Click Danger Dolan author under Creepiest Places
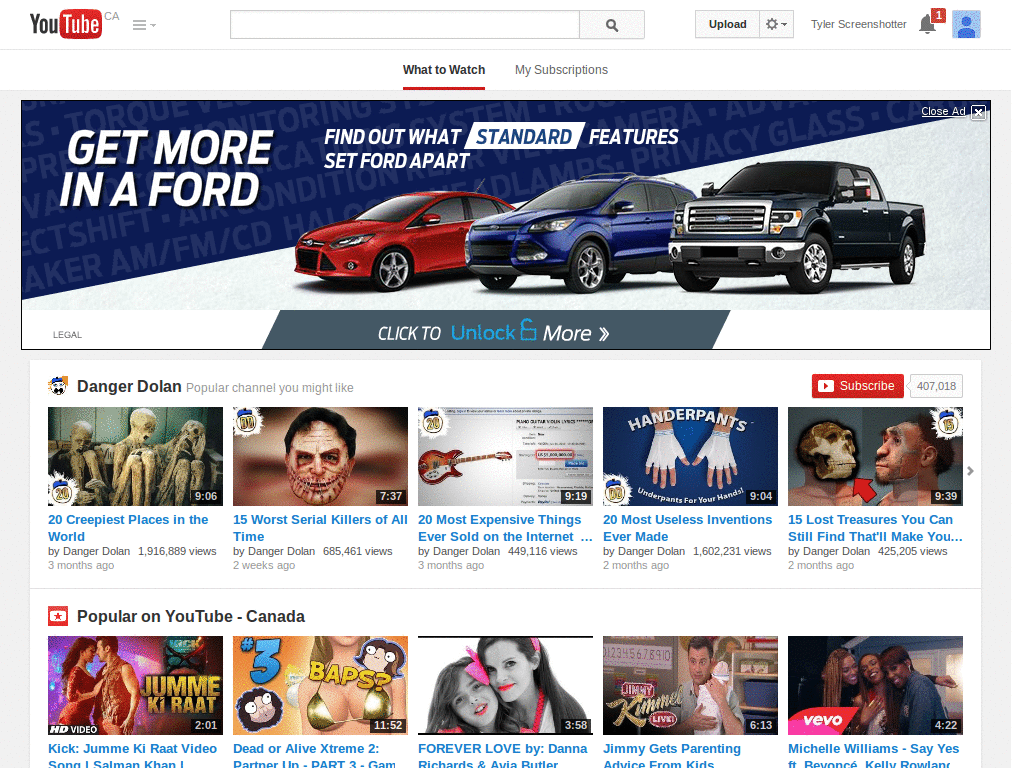1024x768 pixels. [96, 551]
